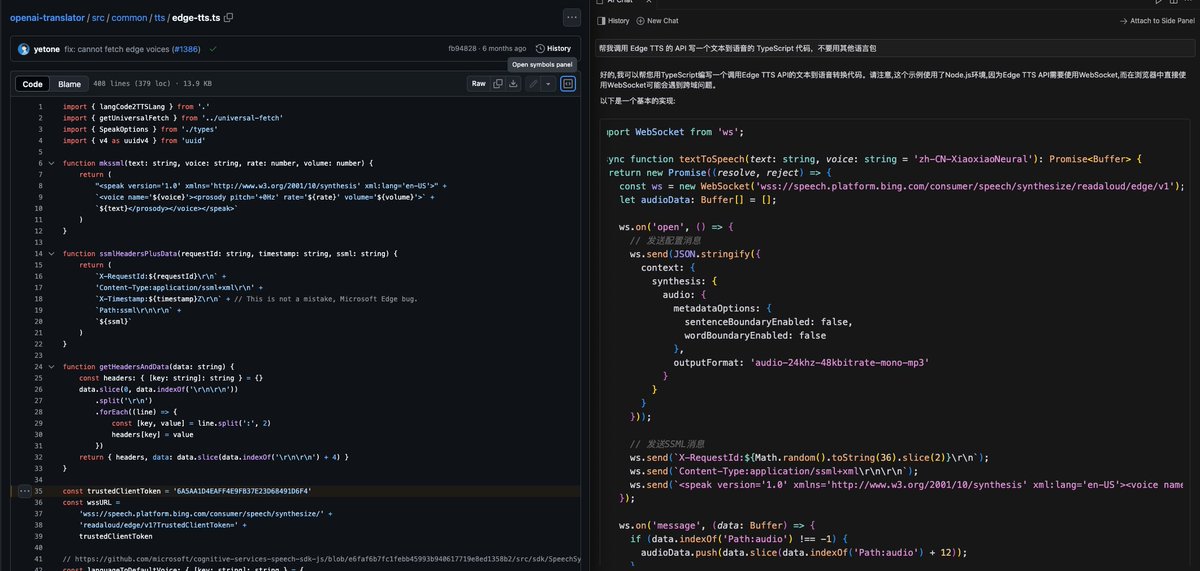Click yetone's avatar image
Screen dimensions: 1200x571
[23, 48]
